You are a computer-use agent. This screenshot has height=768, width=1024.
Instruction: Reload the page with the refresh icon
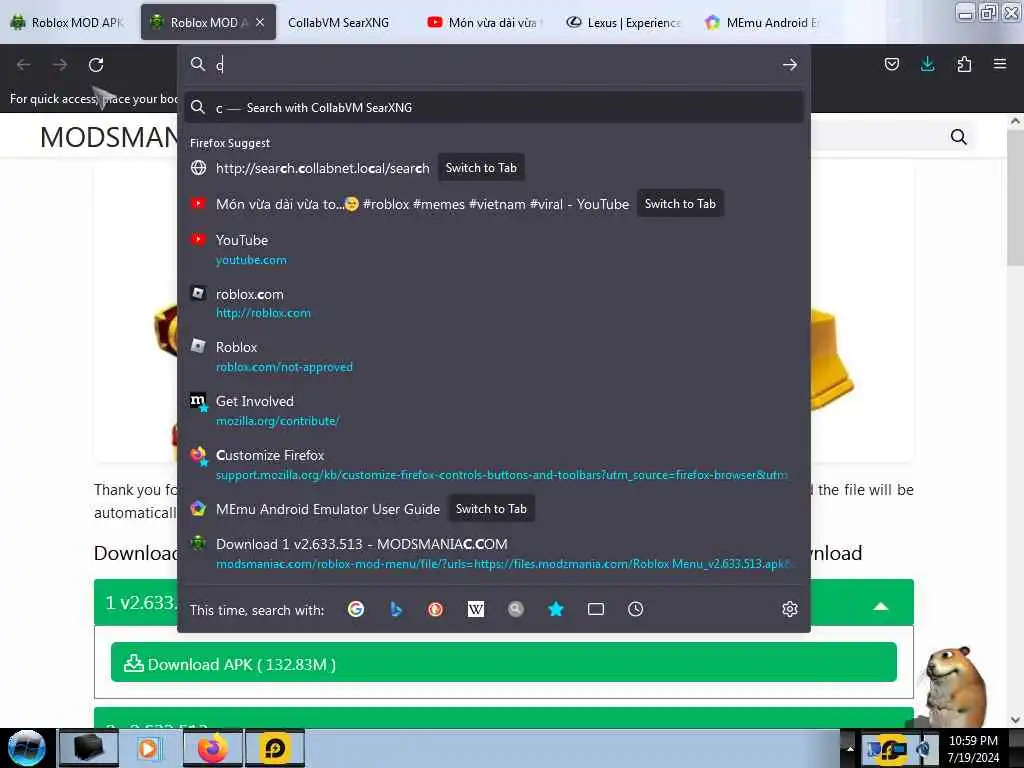pos(96,65)
